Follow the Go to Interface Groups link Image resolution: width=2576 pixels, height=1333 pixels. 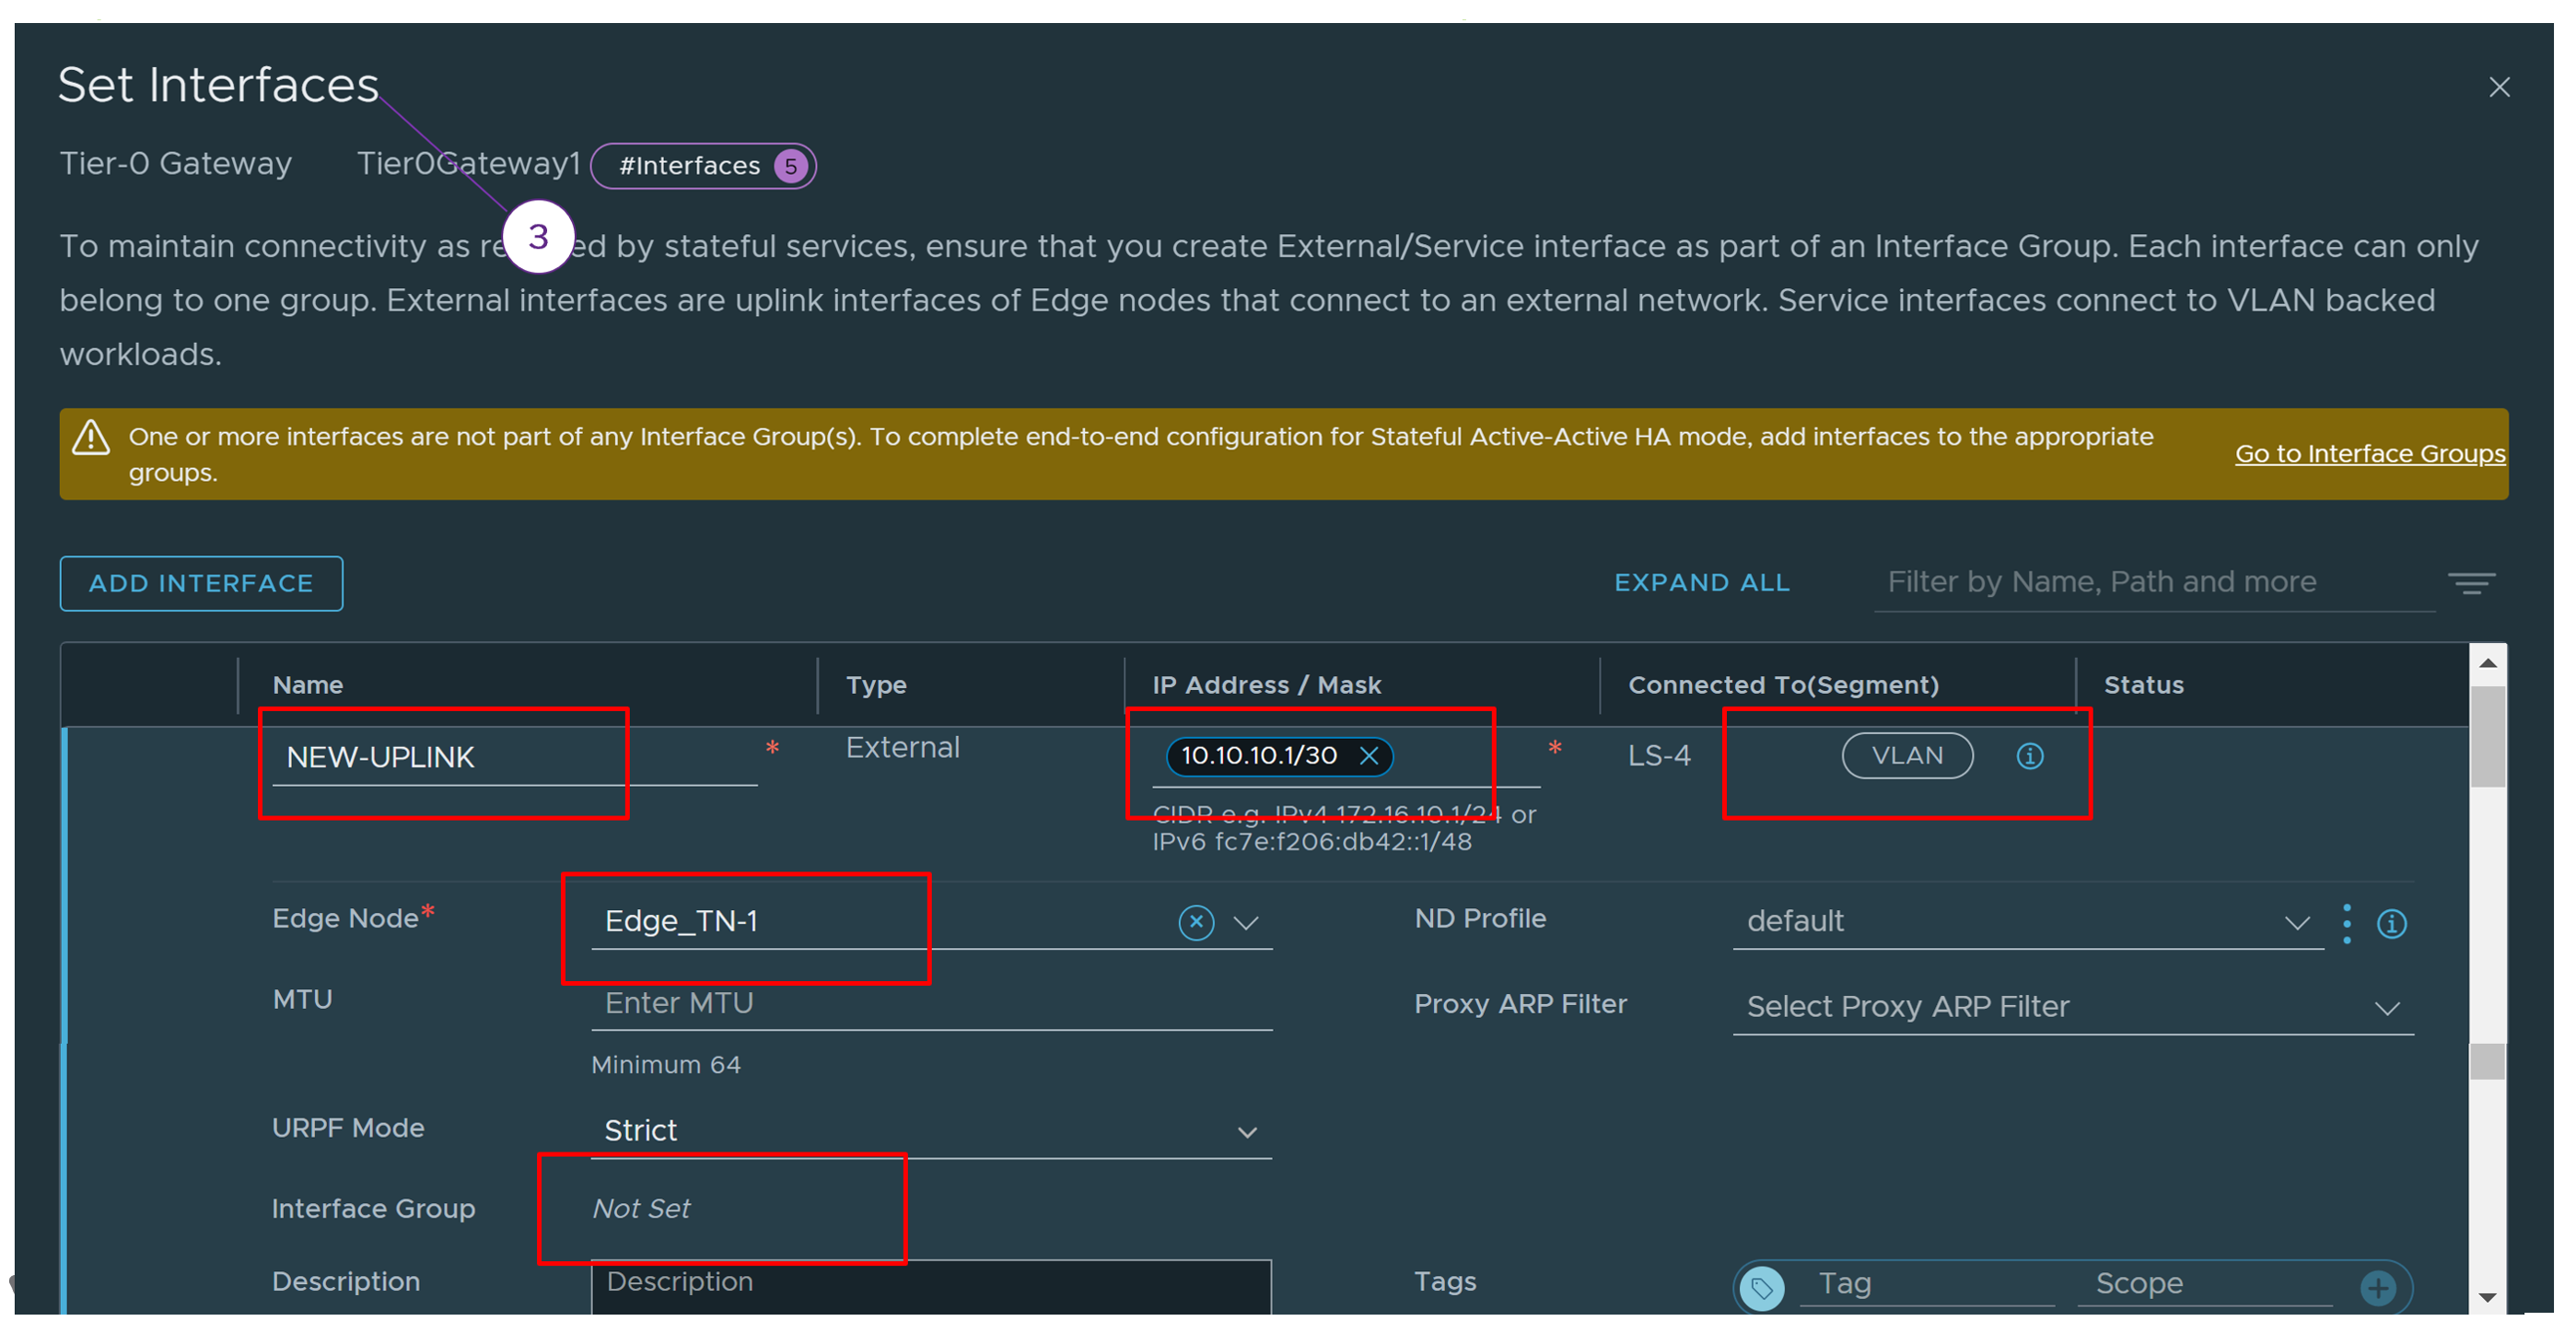pos(2369,454)
